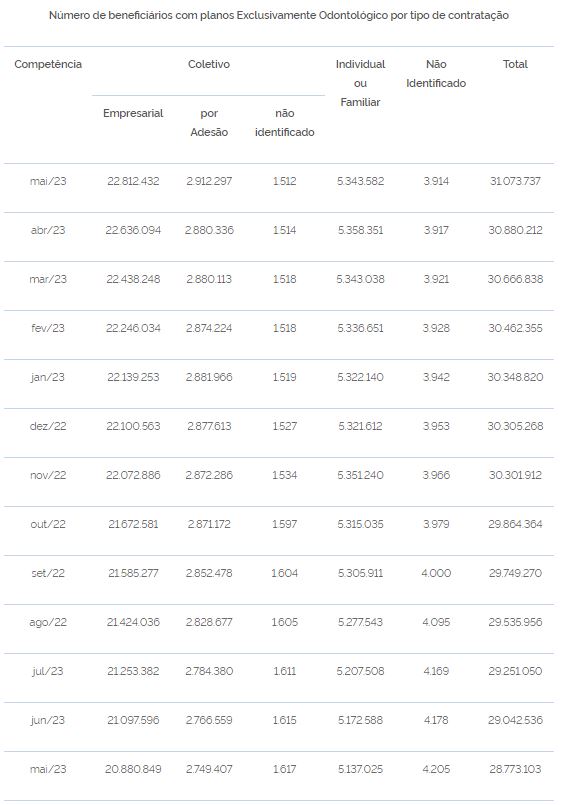This screenshot has height=805, width=565.
Task: Select por Adesão value 2.784.380
Action: click(x=209, y=672)
